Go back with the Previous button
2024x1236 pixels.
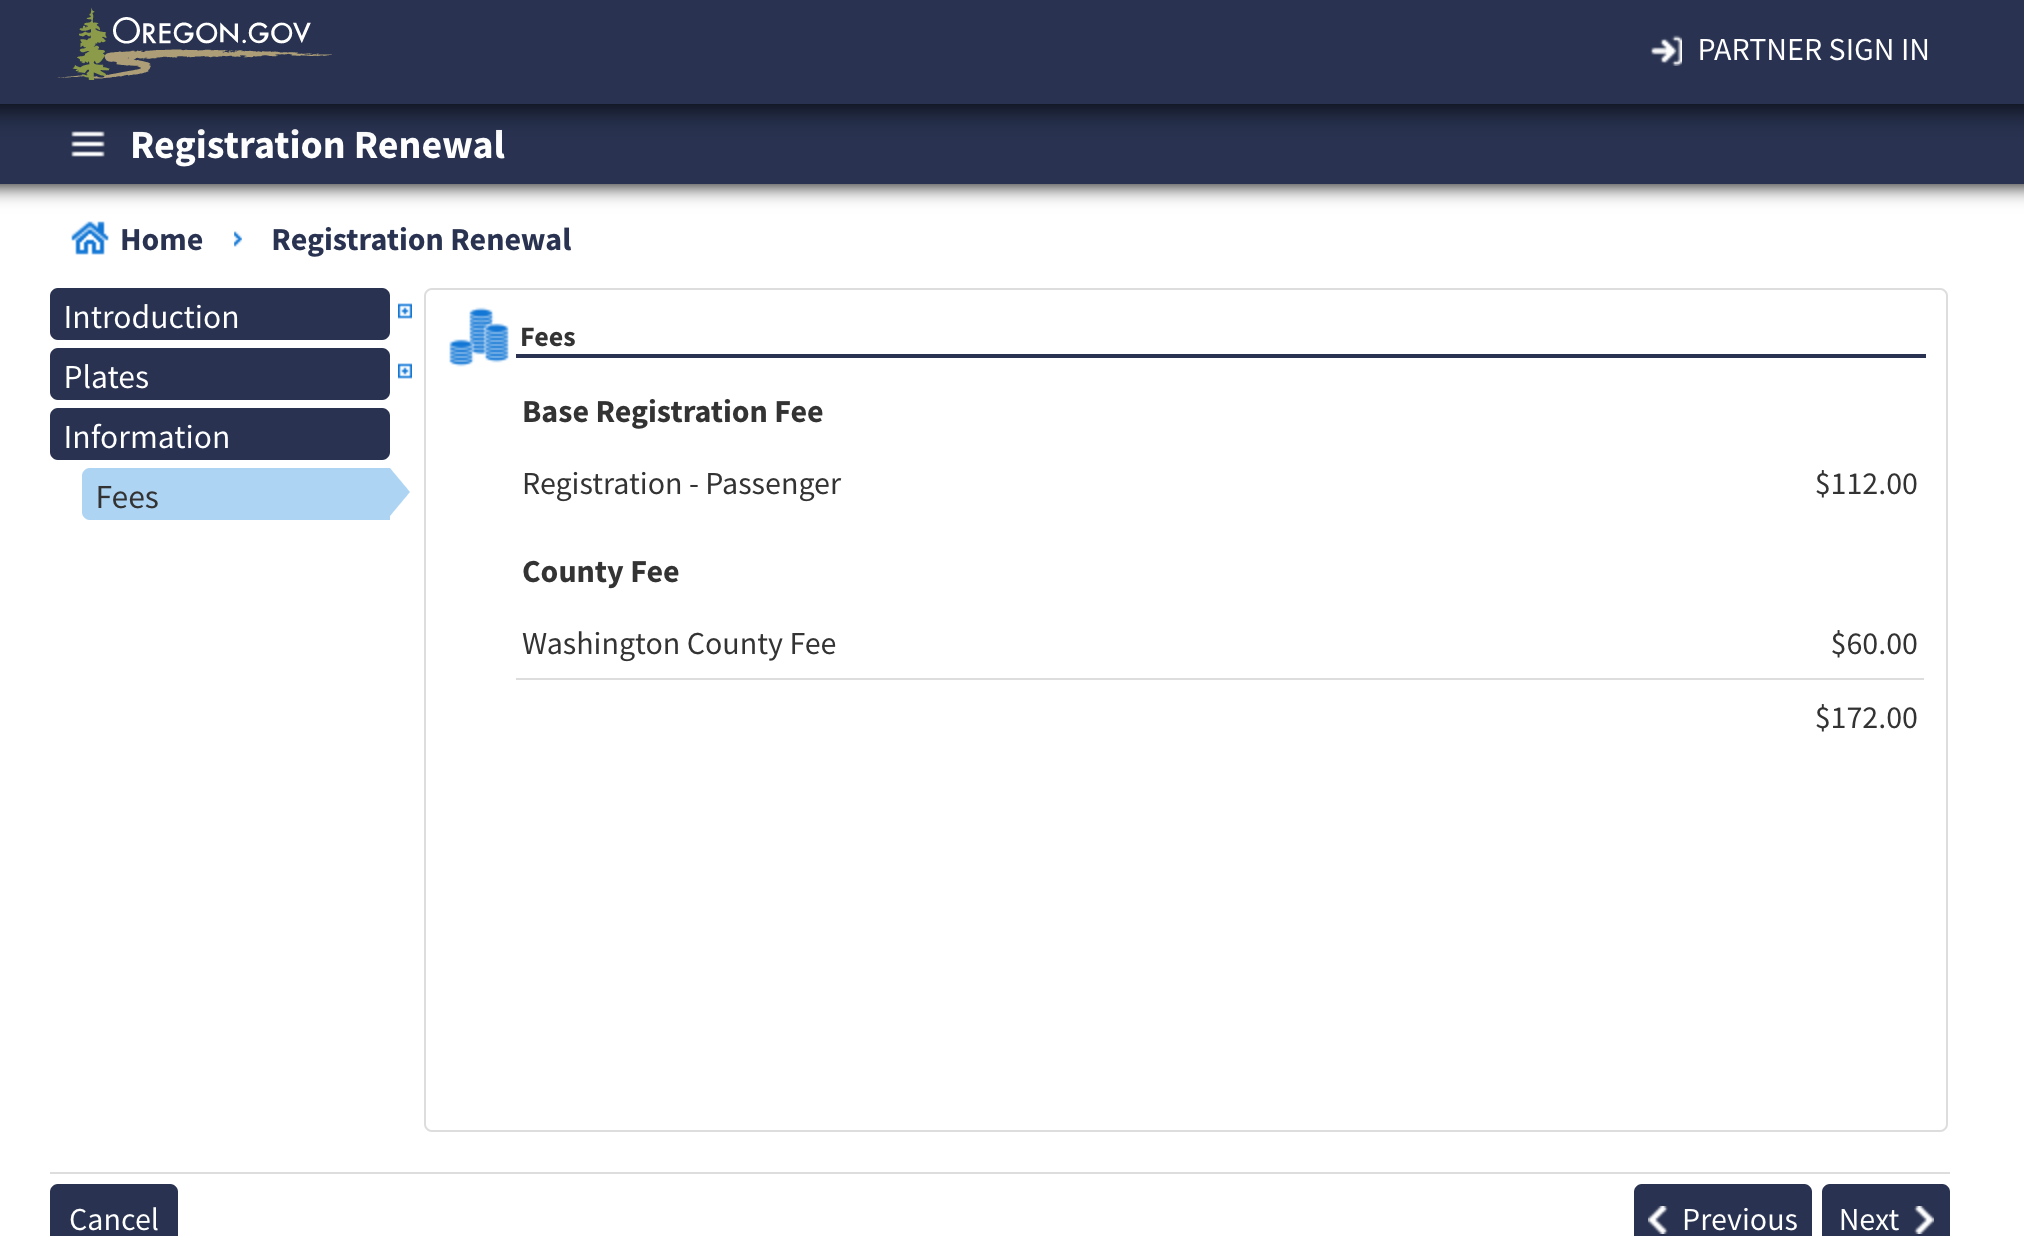point(1722,1217)
